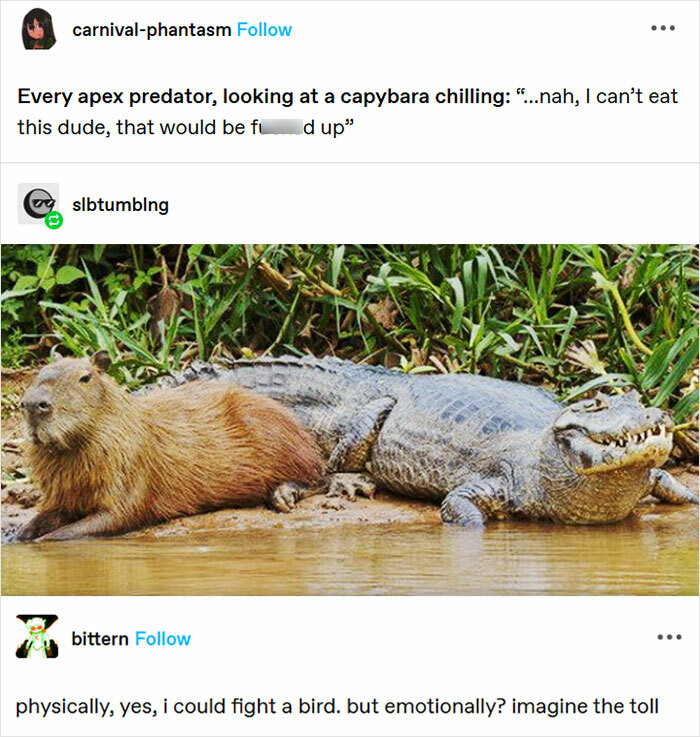Screen dimensions: 700x737
Task: Click the phrase 'imagine the toll'
Action: point(585,706)
